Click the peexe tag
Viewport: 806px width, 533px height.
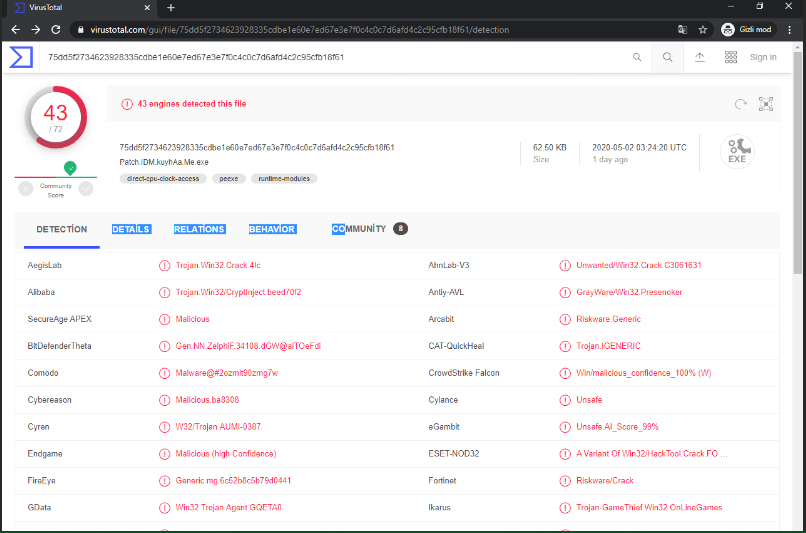click(x=229, y=178)
